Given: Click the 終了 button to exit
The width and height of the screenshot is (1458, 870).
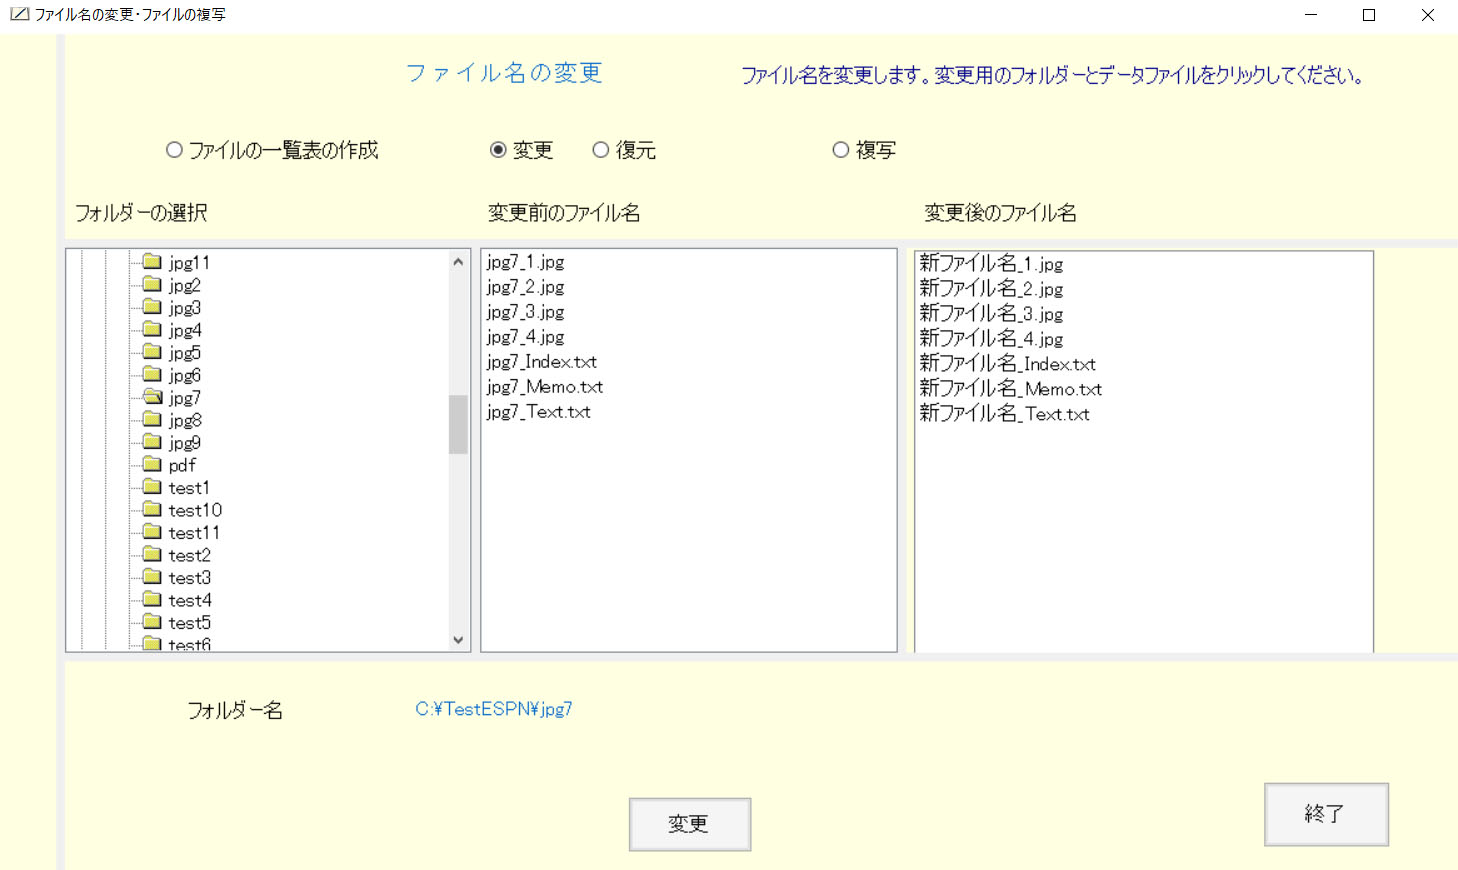Looking at the screenshot, I should [1325, 814].
